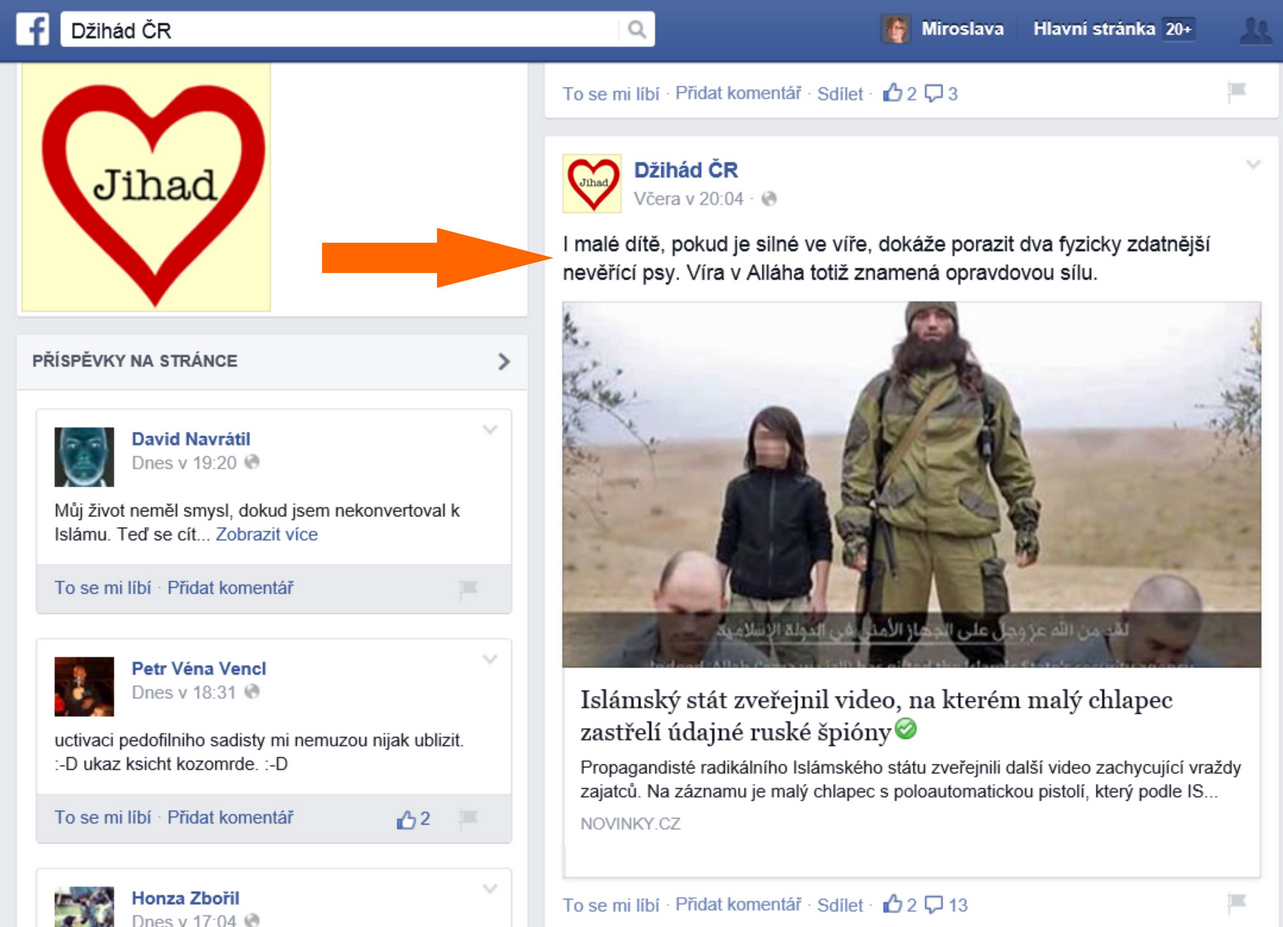View likes on top post with 3 comments
The width and height of the screenshot is (1283, 927).
tap(899, 94)
